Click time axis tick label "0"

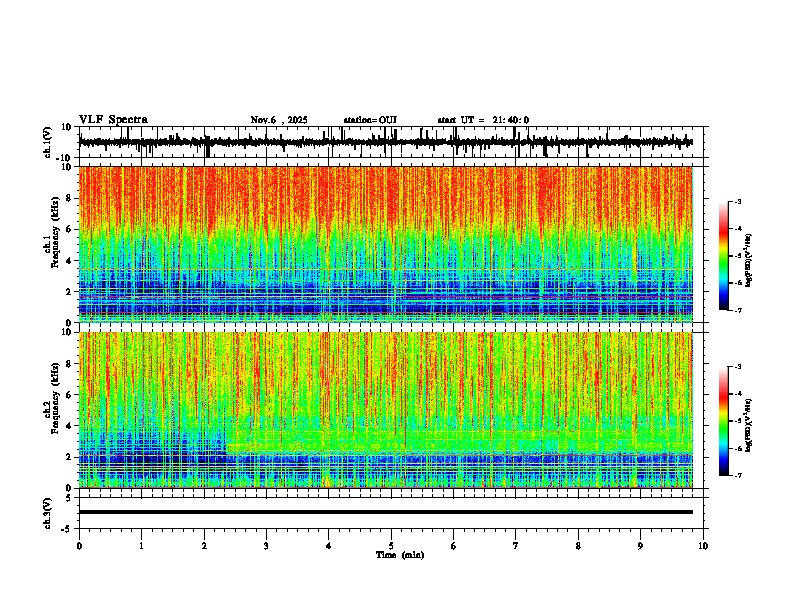click(x=79, y=546)
